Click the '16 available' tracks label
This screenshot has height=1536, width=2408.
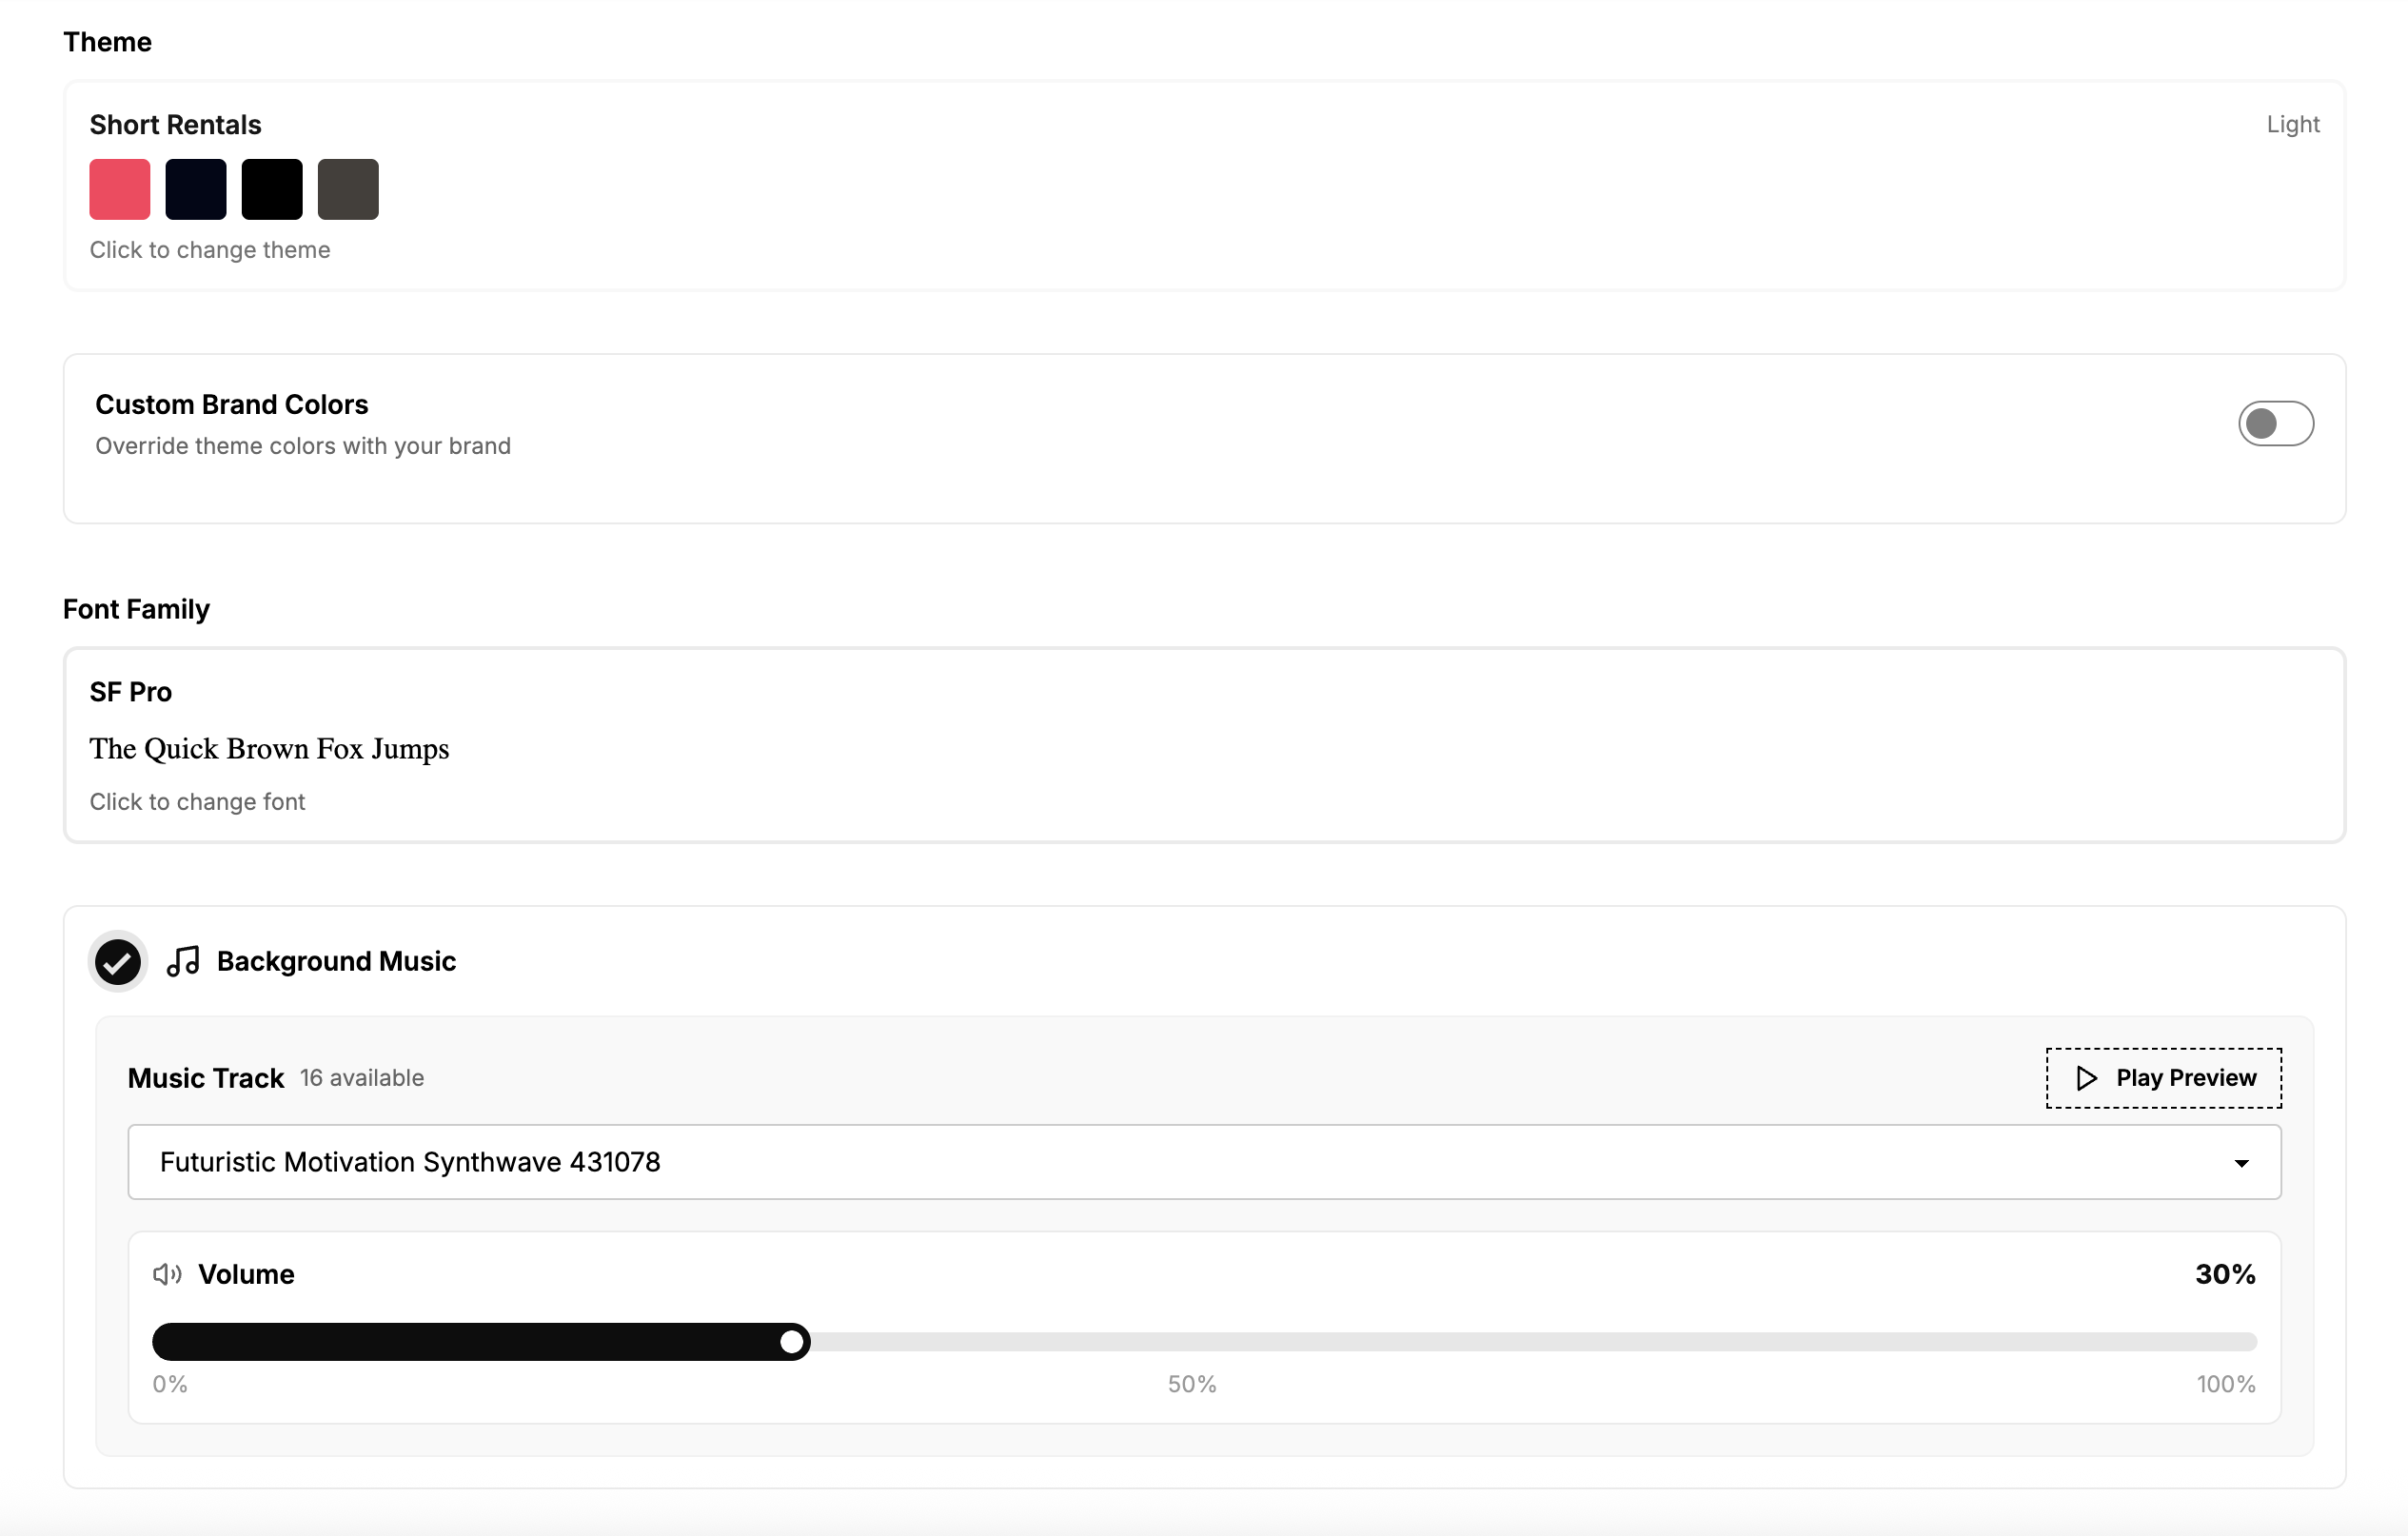coord(362,1078)
